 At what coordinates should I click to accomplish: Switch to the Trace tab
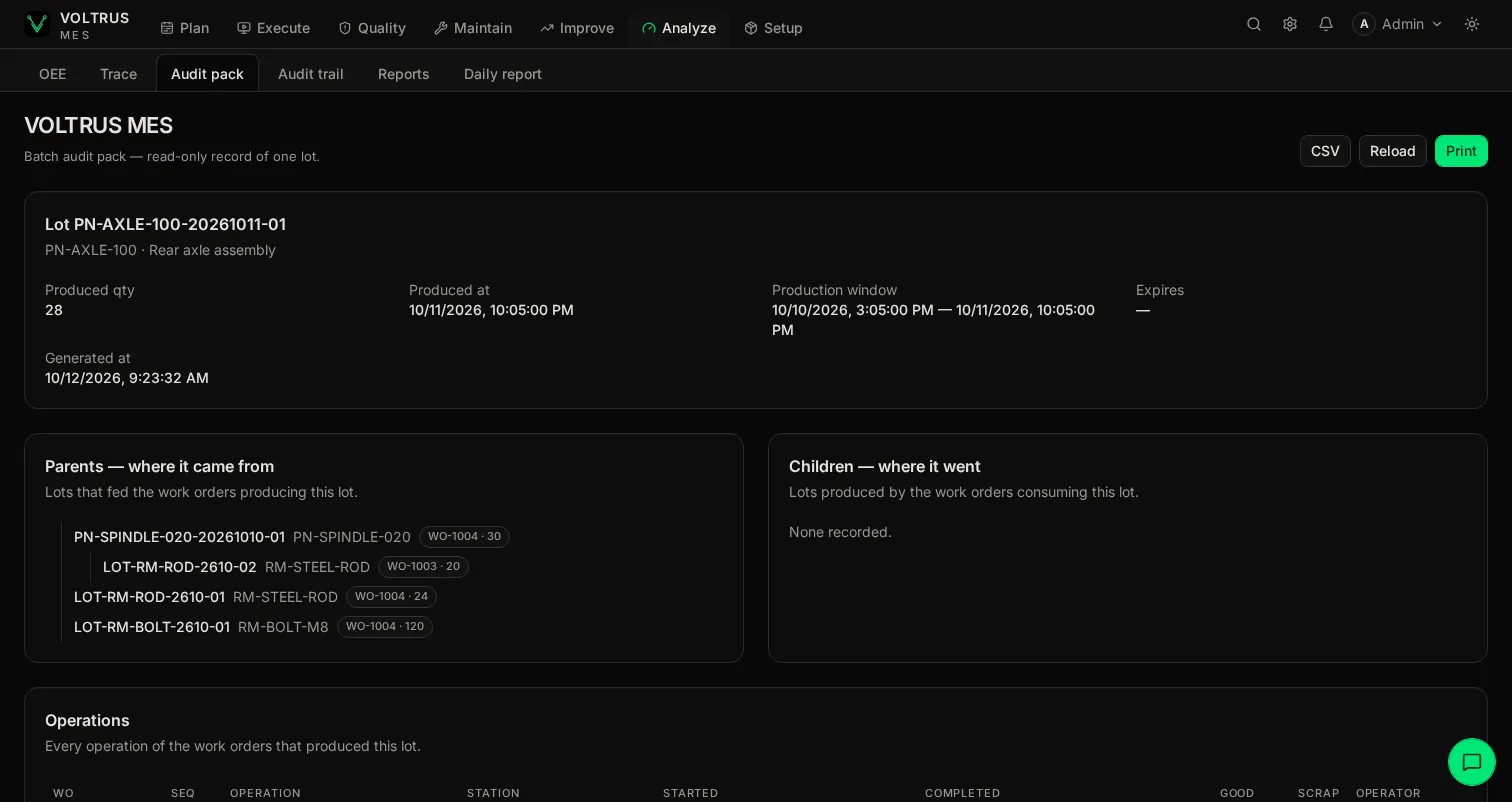click(x=118, y=74)
